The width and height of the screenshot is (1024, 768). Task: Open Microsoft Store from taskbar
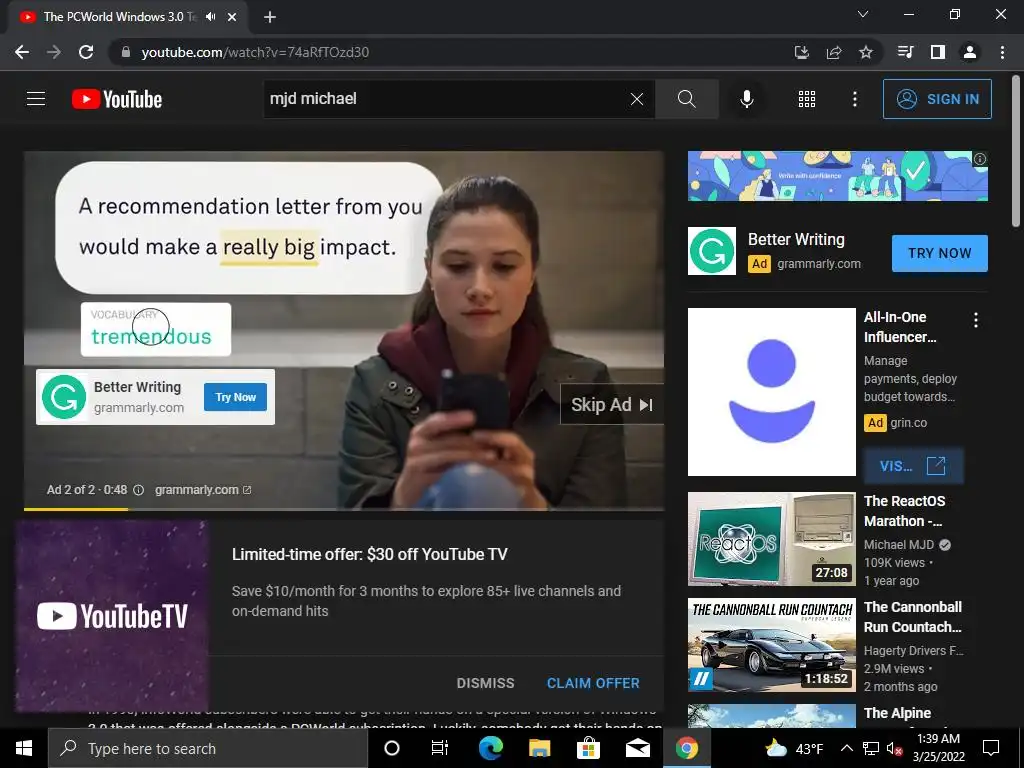point(588,748)
